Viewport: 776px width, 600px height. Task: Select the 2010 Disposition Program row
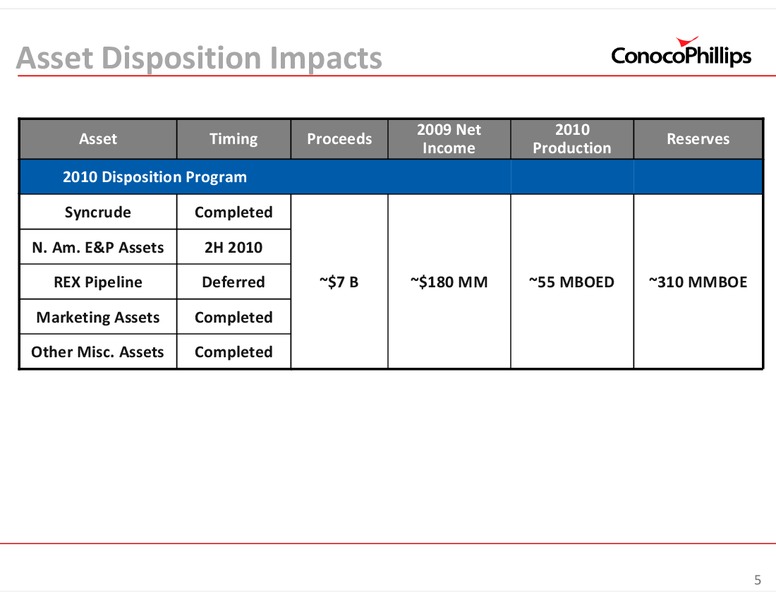pos(391,177)
